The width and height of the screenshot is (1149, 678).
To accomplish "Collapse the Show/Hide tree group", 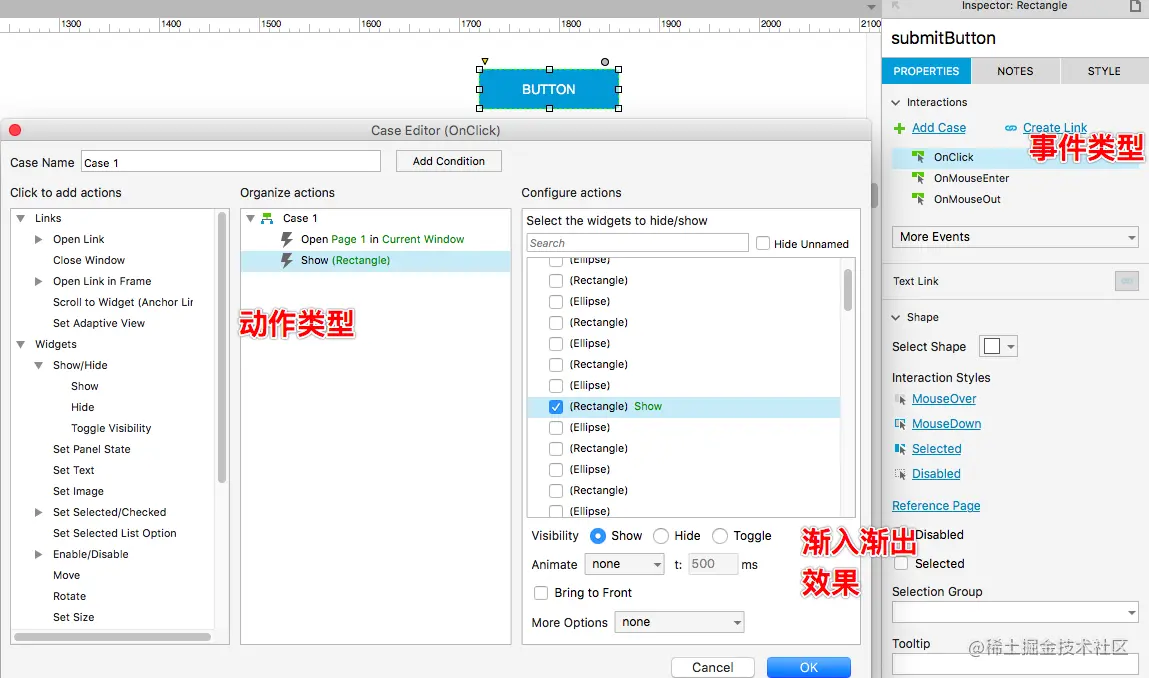I will coord(38,366).
